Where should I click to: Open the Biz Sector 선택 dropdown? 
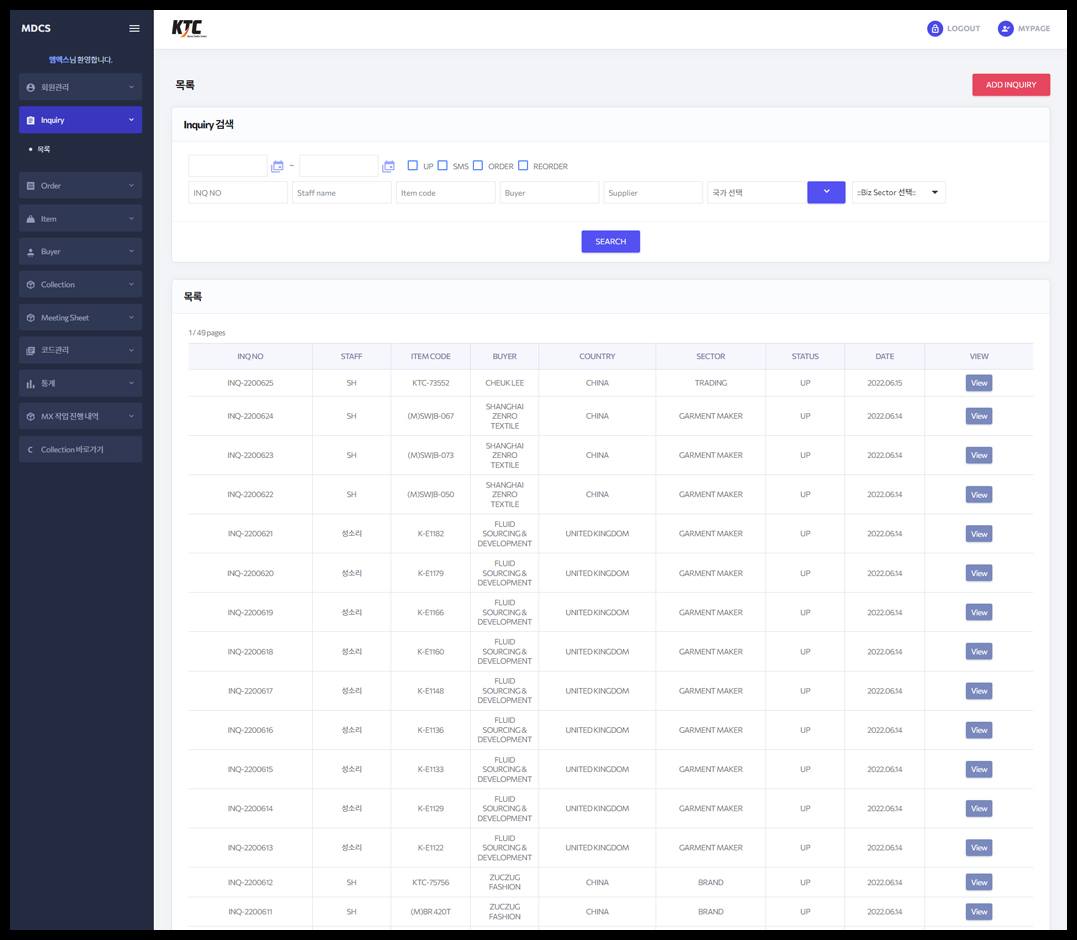(898, 192)
